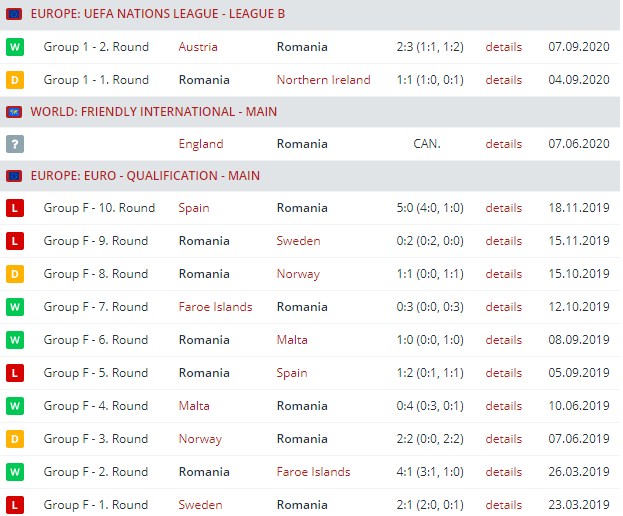
Task: Click the flag icon beside Euro Qualification
Action: point(14,176)
